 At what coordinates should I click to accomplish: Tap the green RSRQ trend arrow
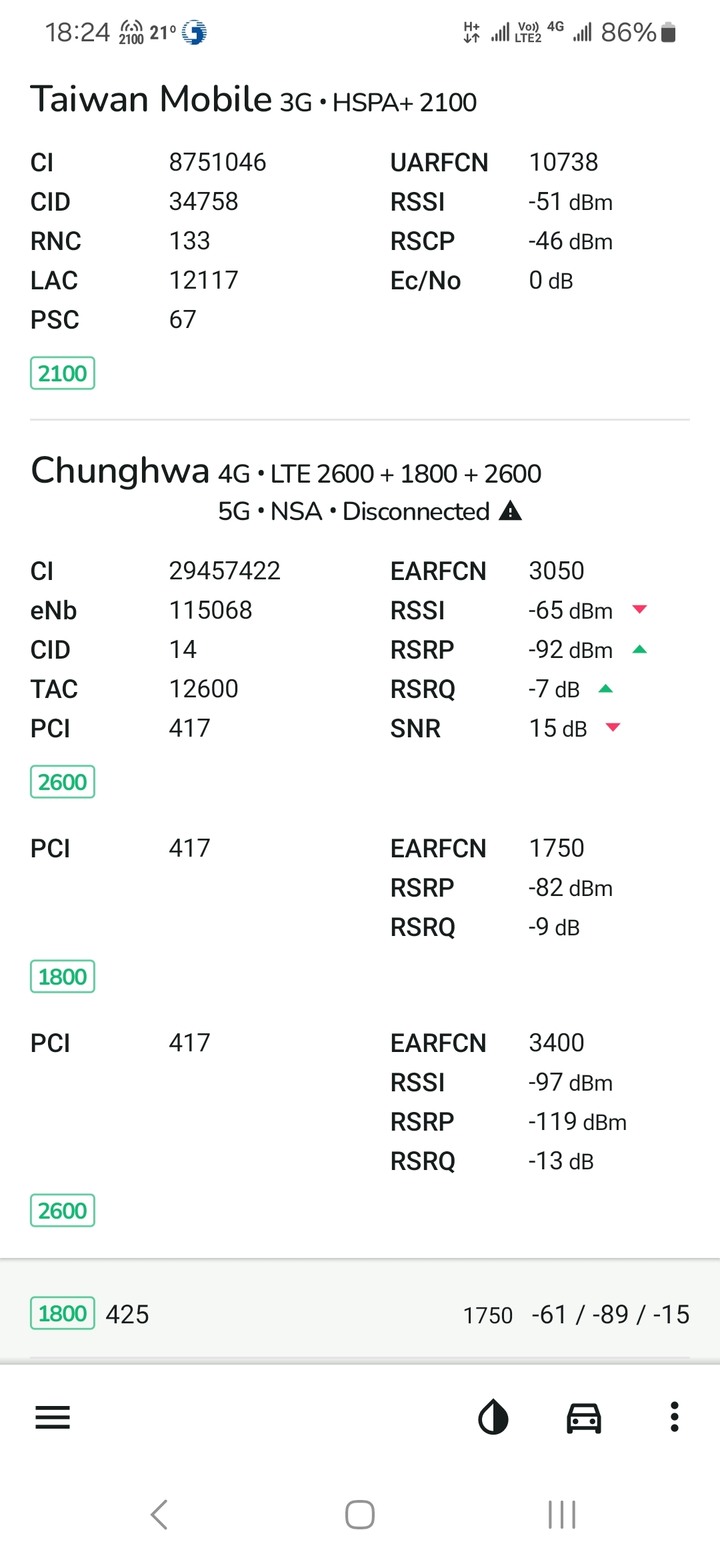[605, 688]
